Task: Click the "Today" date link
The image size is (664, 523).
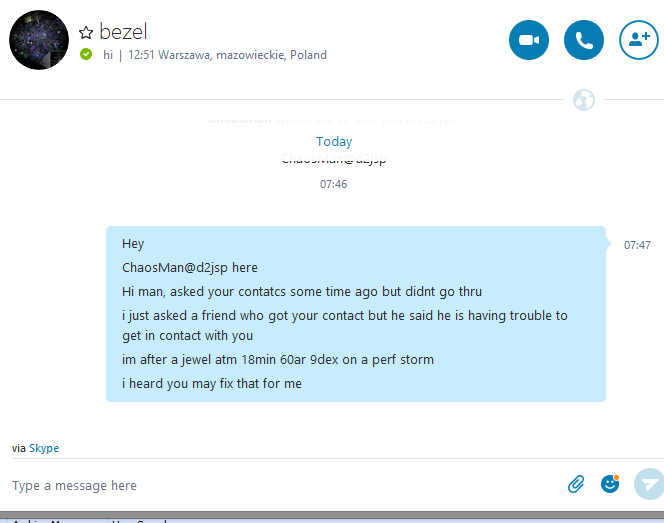Action: click(334, 142)
